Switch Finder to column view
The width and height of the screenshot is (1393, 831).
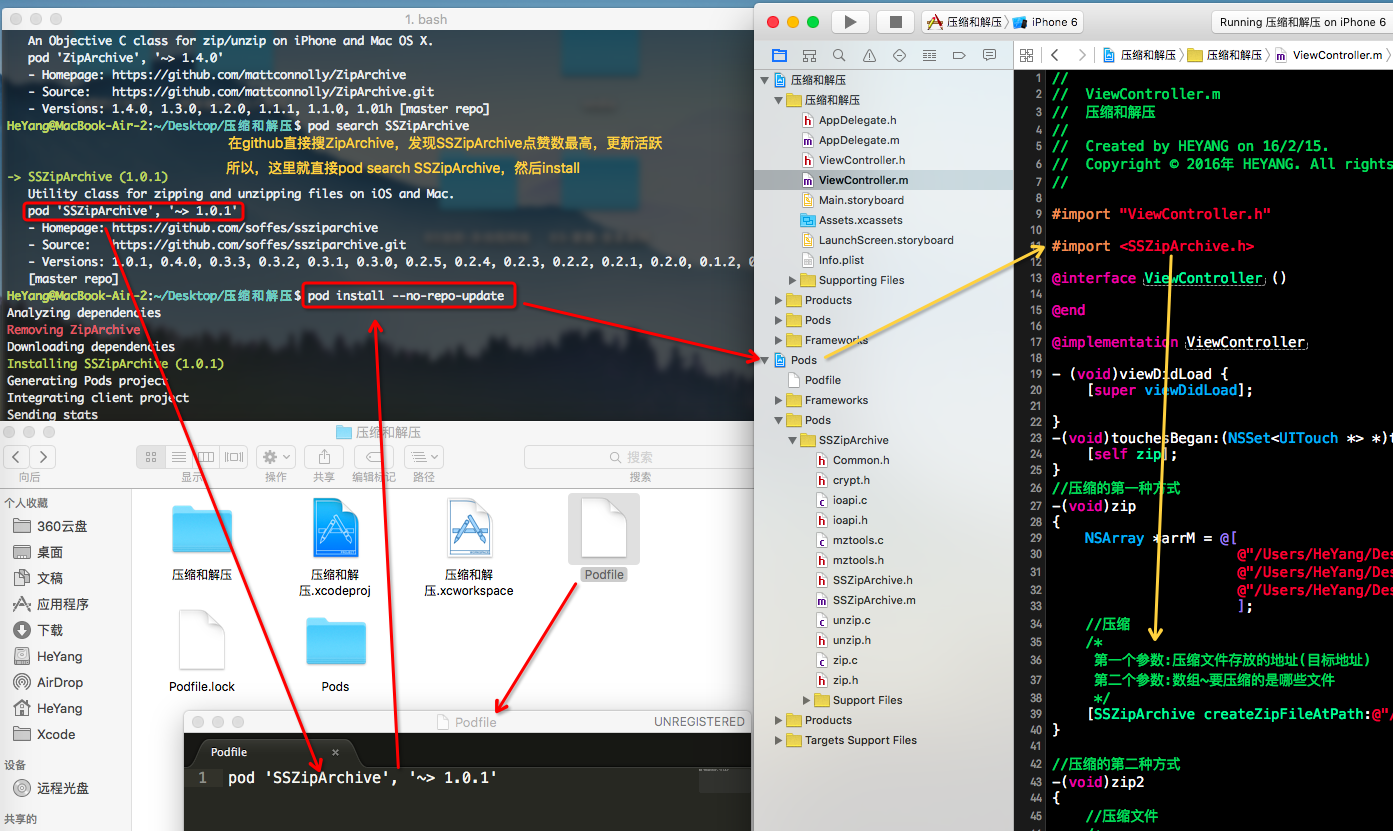206,457
